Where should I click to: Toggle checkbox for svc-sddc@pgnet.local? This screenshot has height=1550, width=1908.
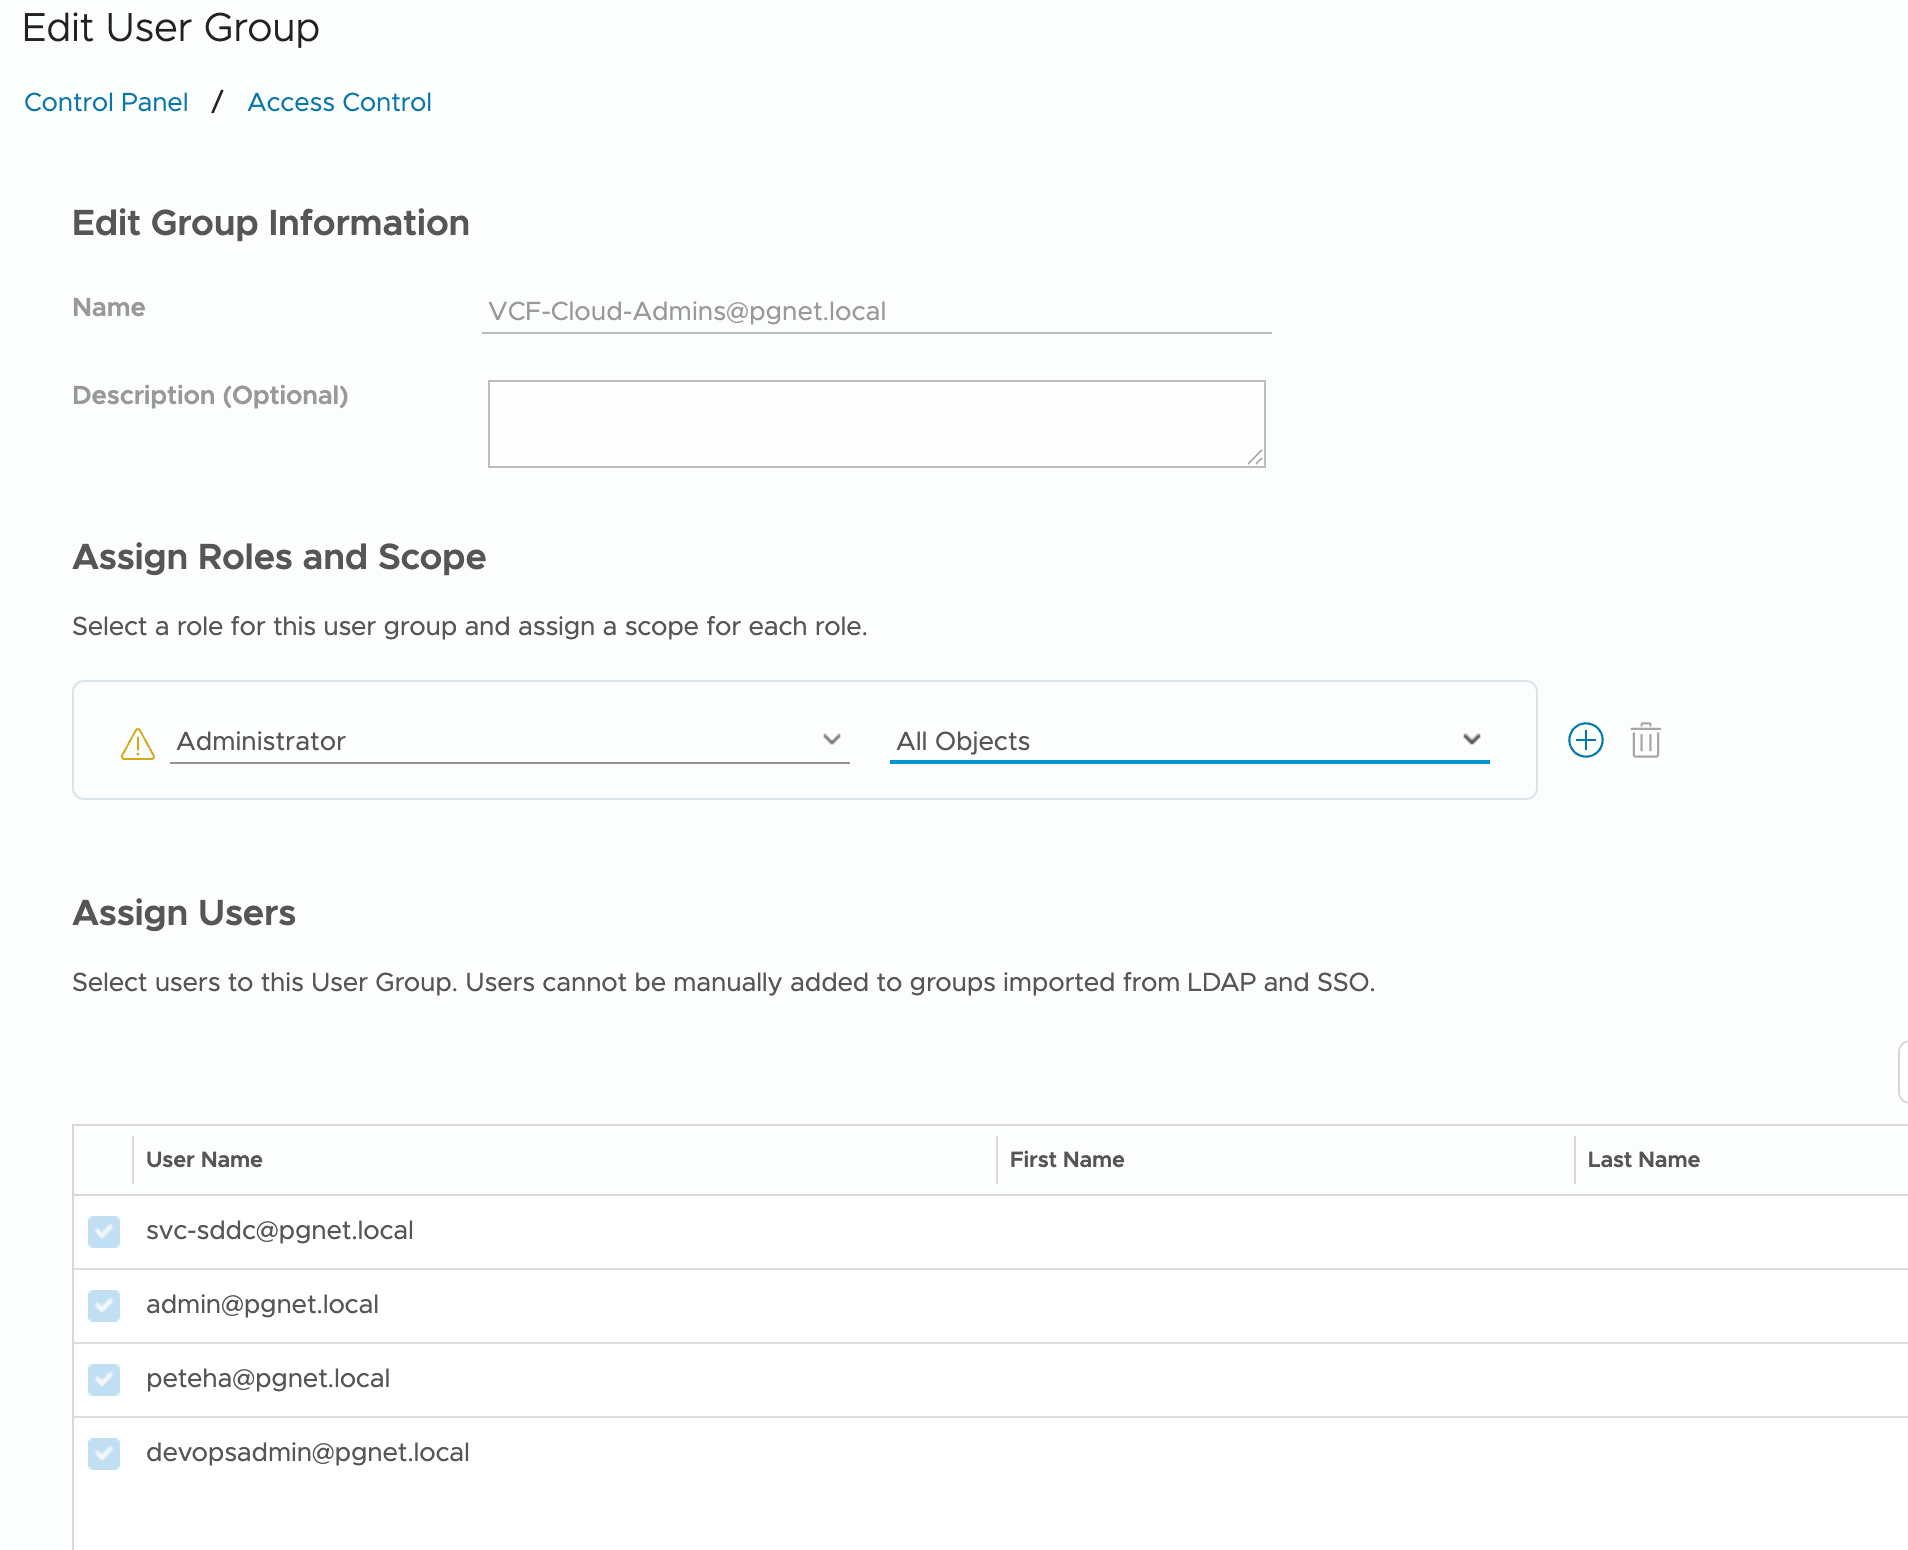(104, 1231)
